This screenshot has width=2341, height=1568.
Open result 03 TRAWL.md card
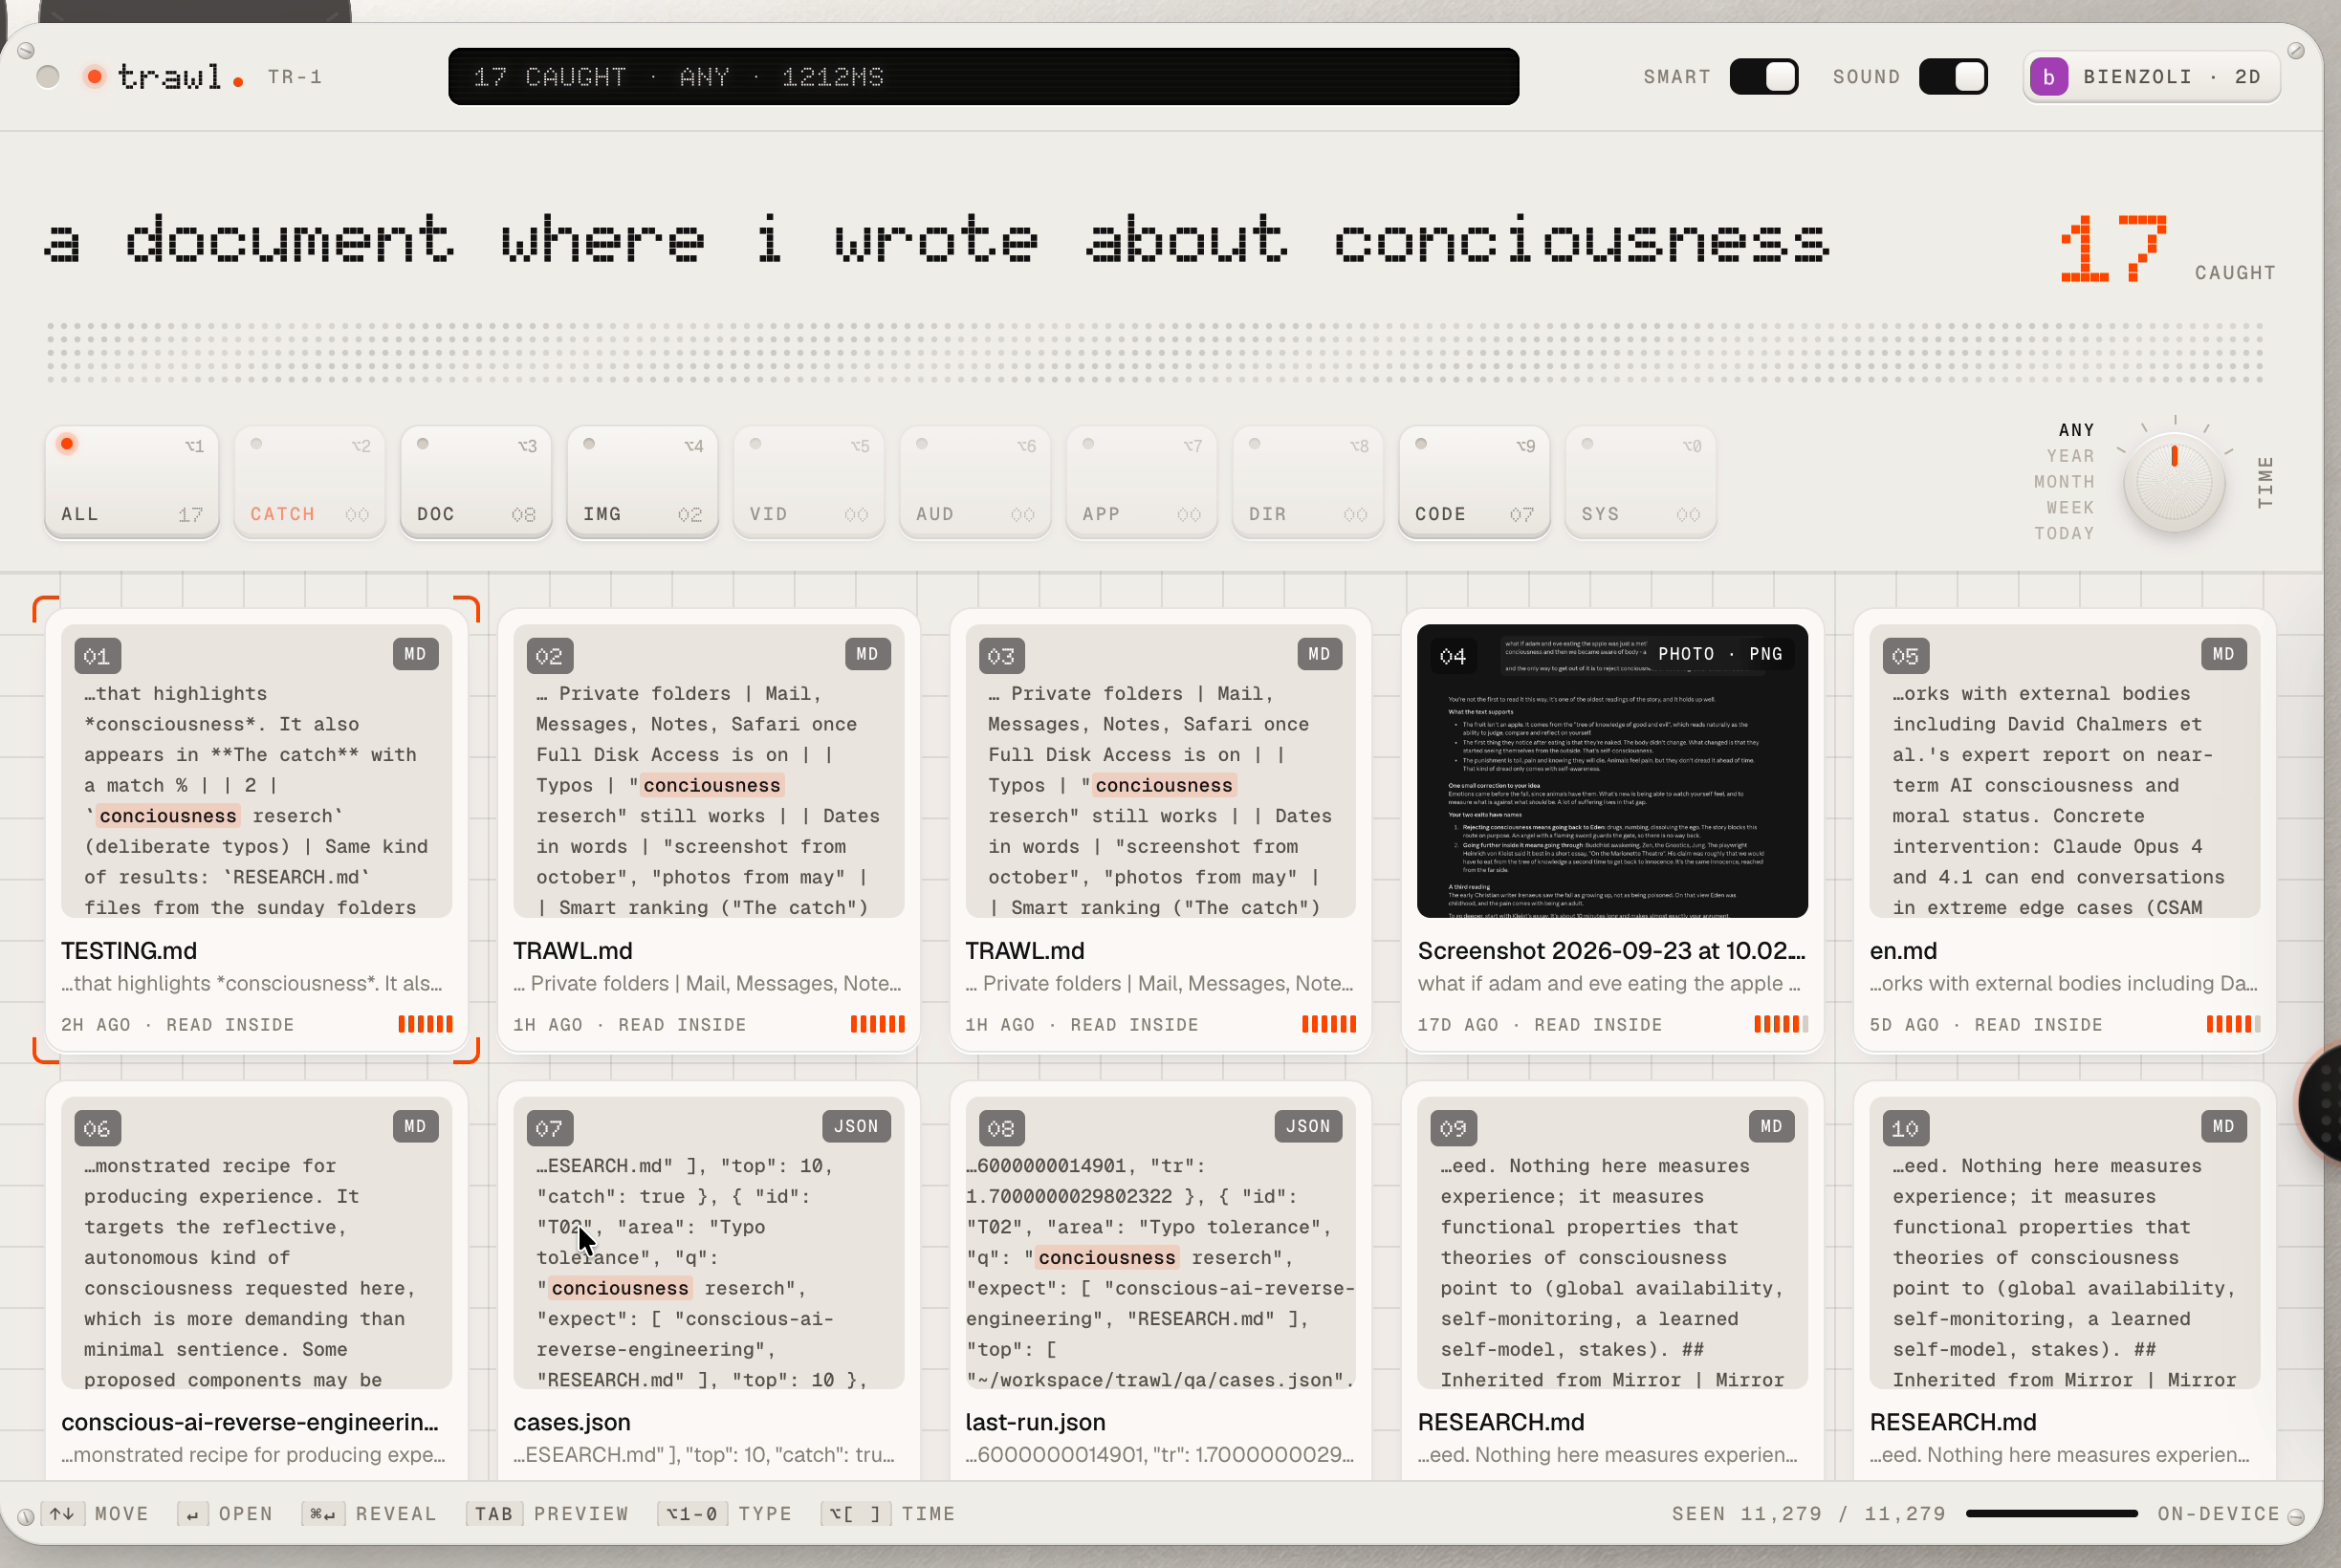tap(1160, 830)
